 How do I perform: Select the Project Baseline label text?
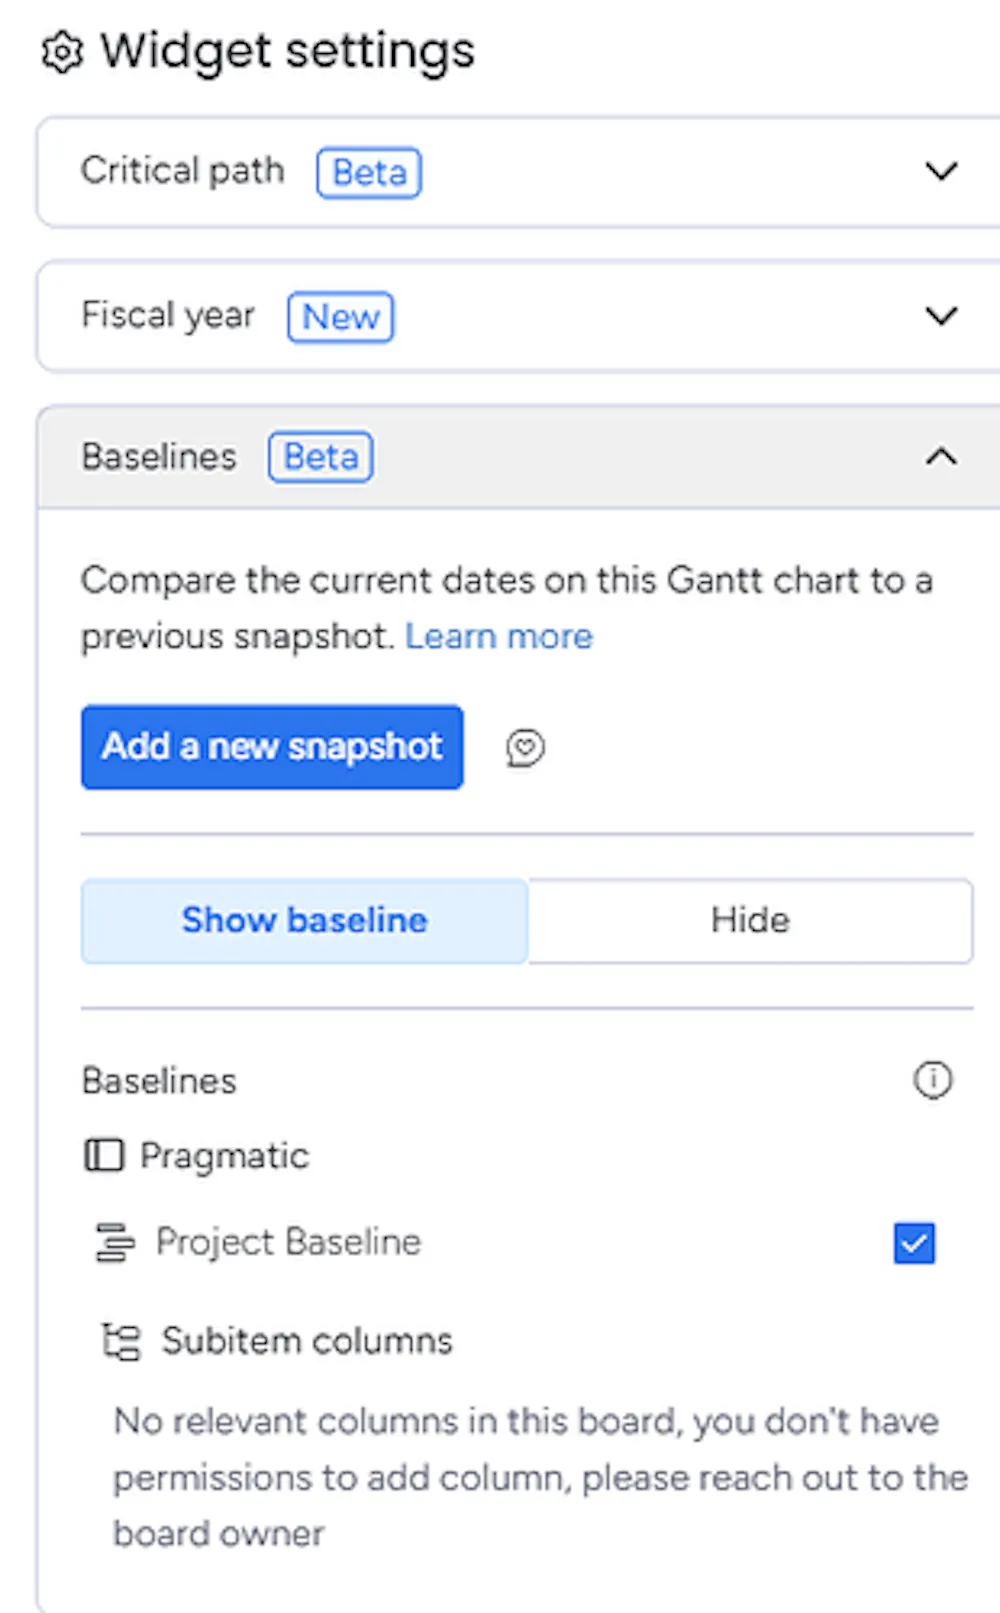(x=288, y=1242)
